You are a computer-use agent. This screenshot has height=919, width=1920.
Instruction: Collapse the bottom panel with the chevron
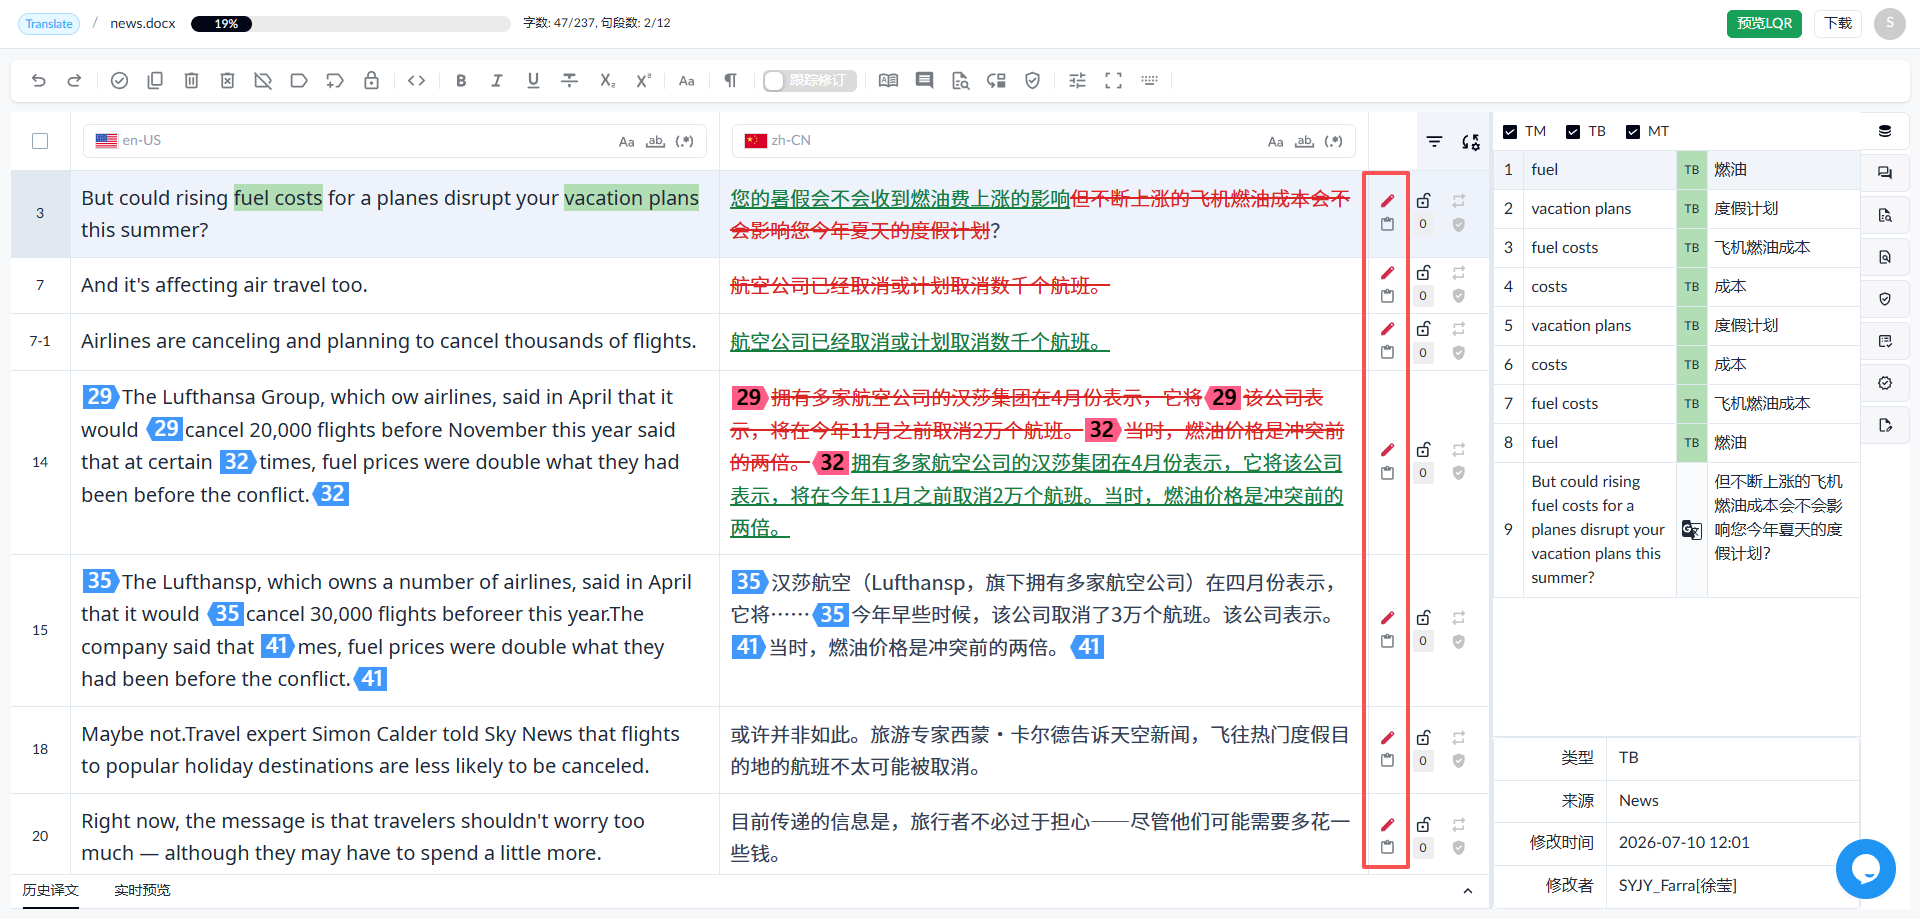pyautogui.click(x=1467, y=891)
